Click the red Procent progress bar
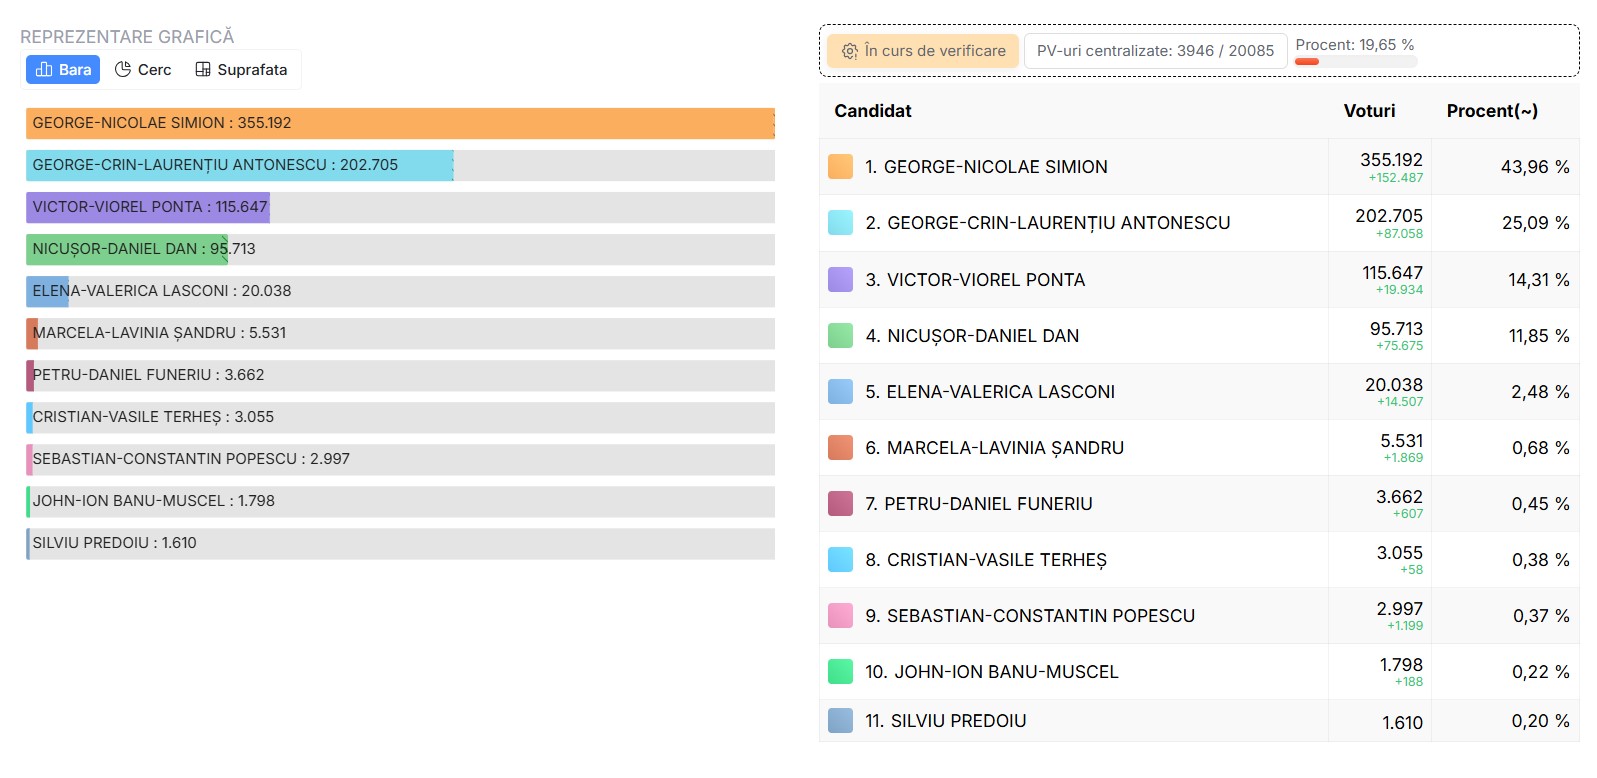 click(x=1307, y=62)
